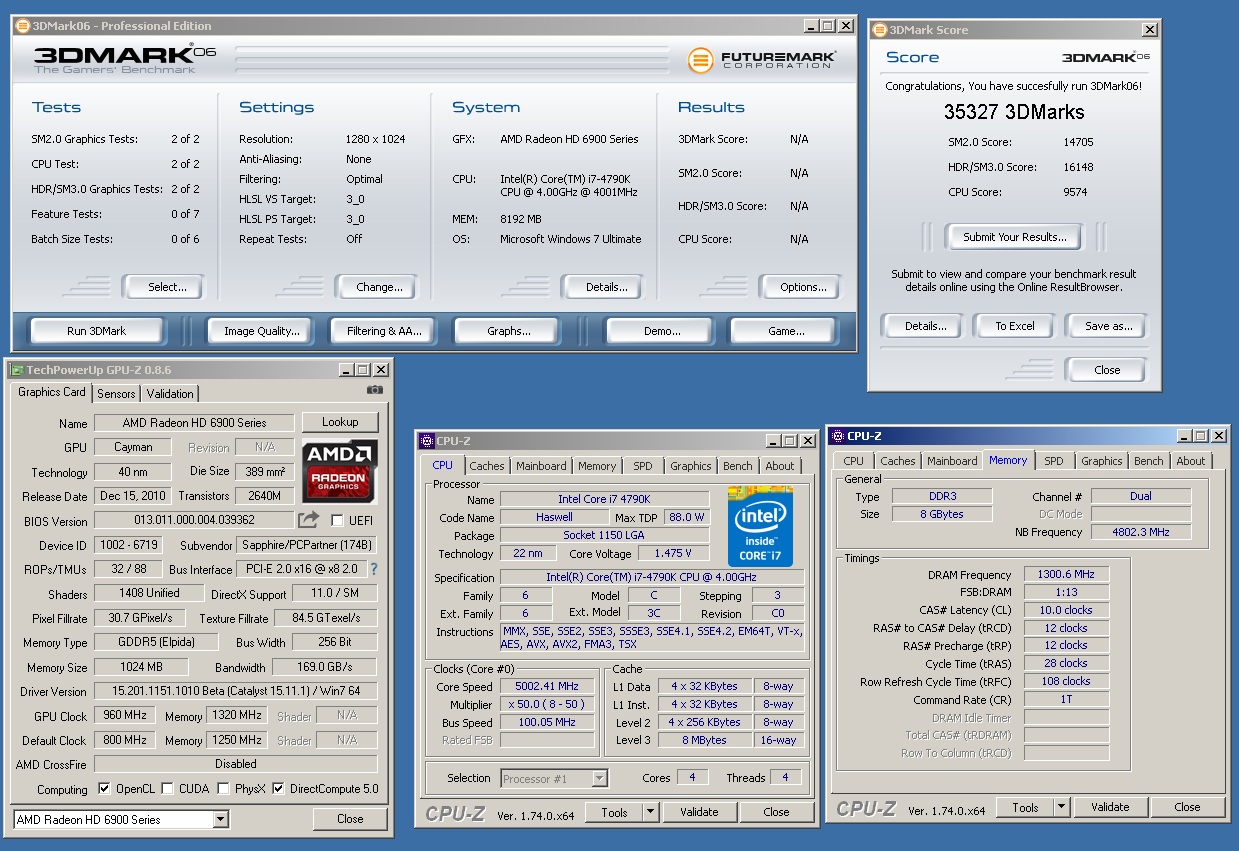
Task: Click Core Voltage 1.475 V value
Action: (674, 553)
